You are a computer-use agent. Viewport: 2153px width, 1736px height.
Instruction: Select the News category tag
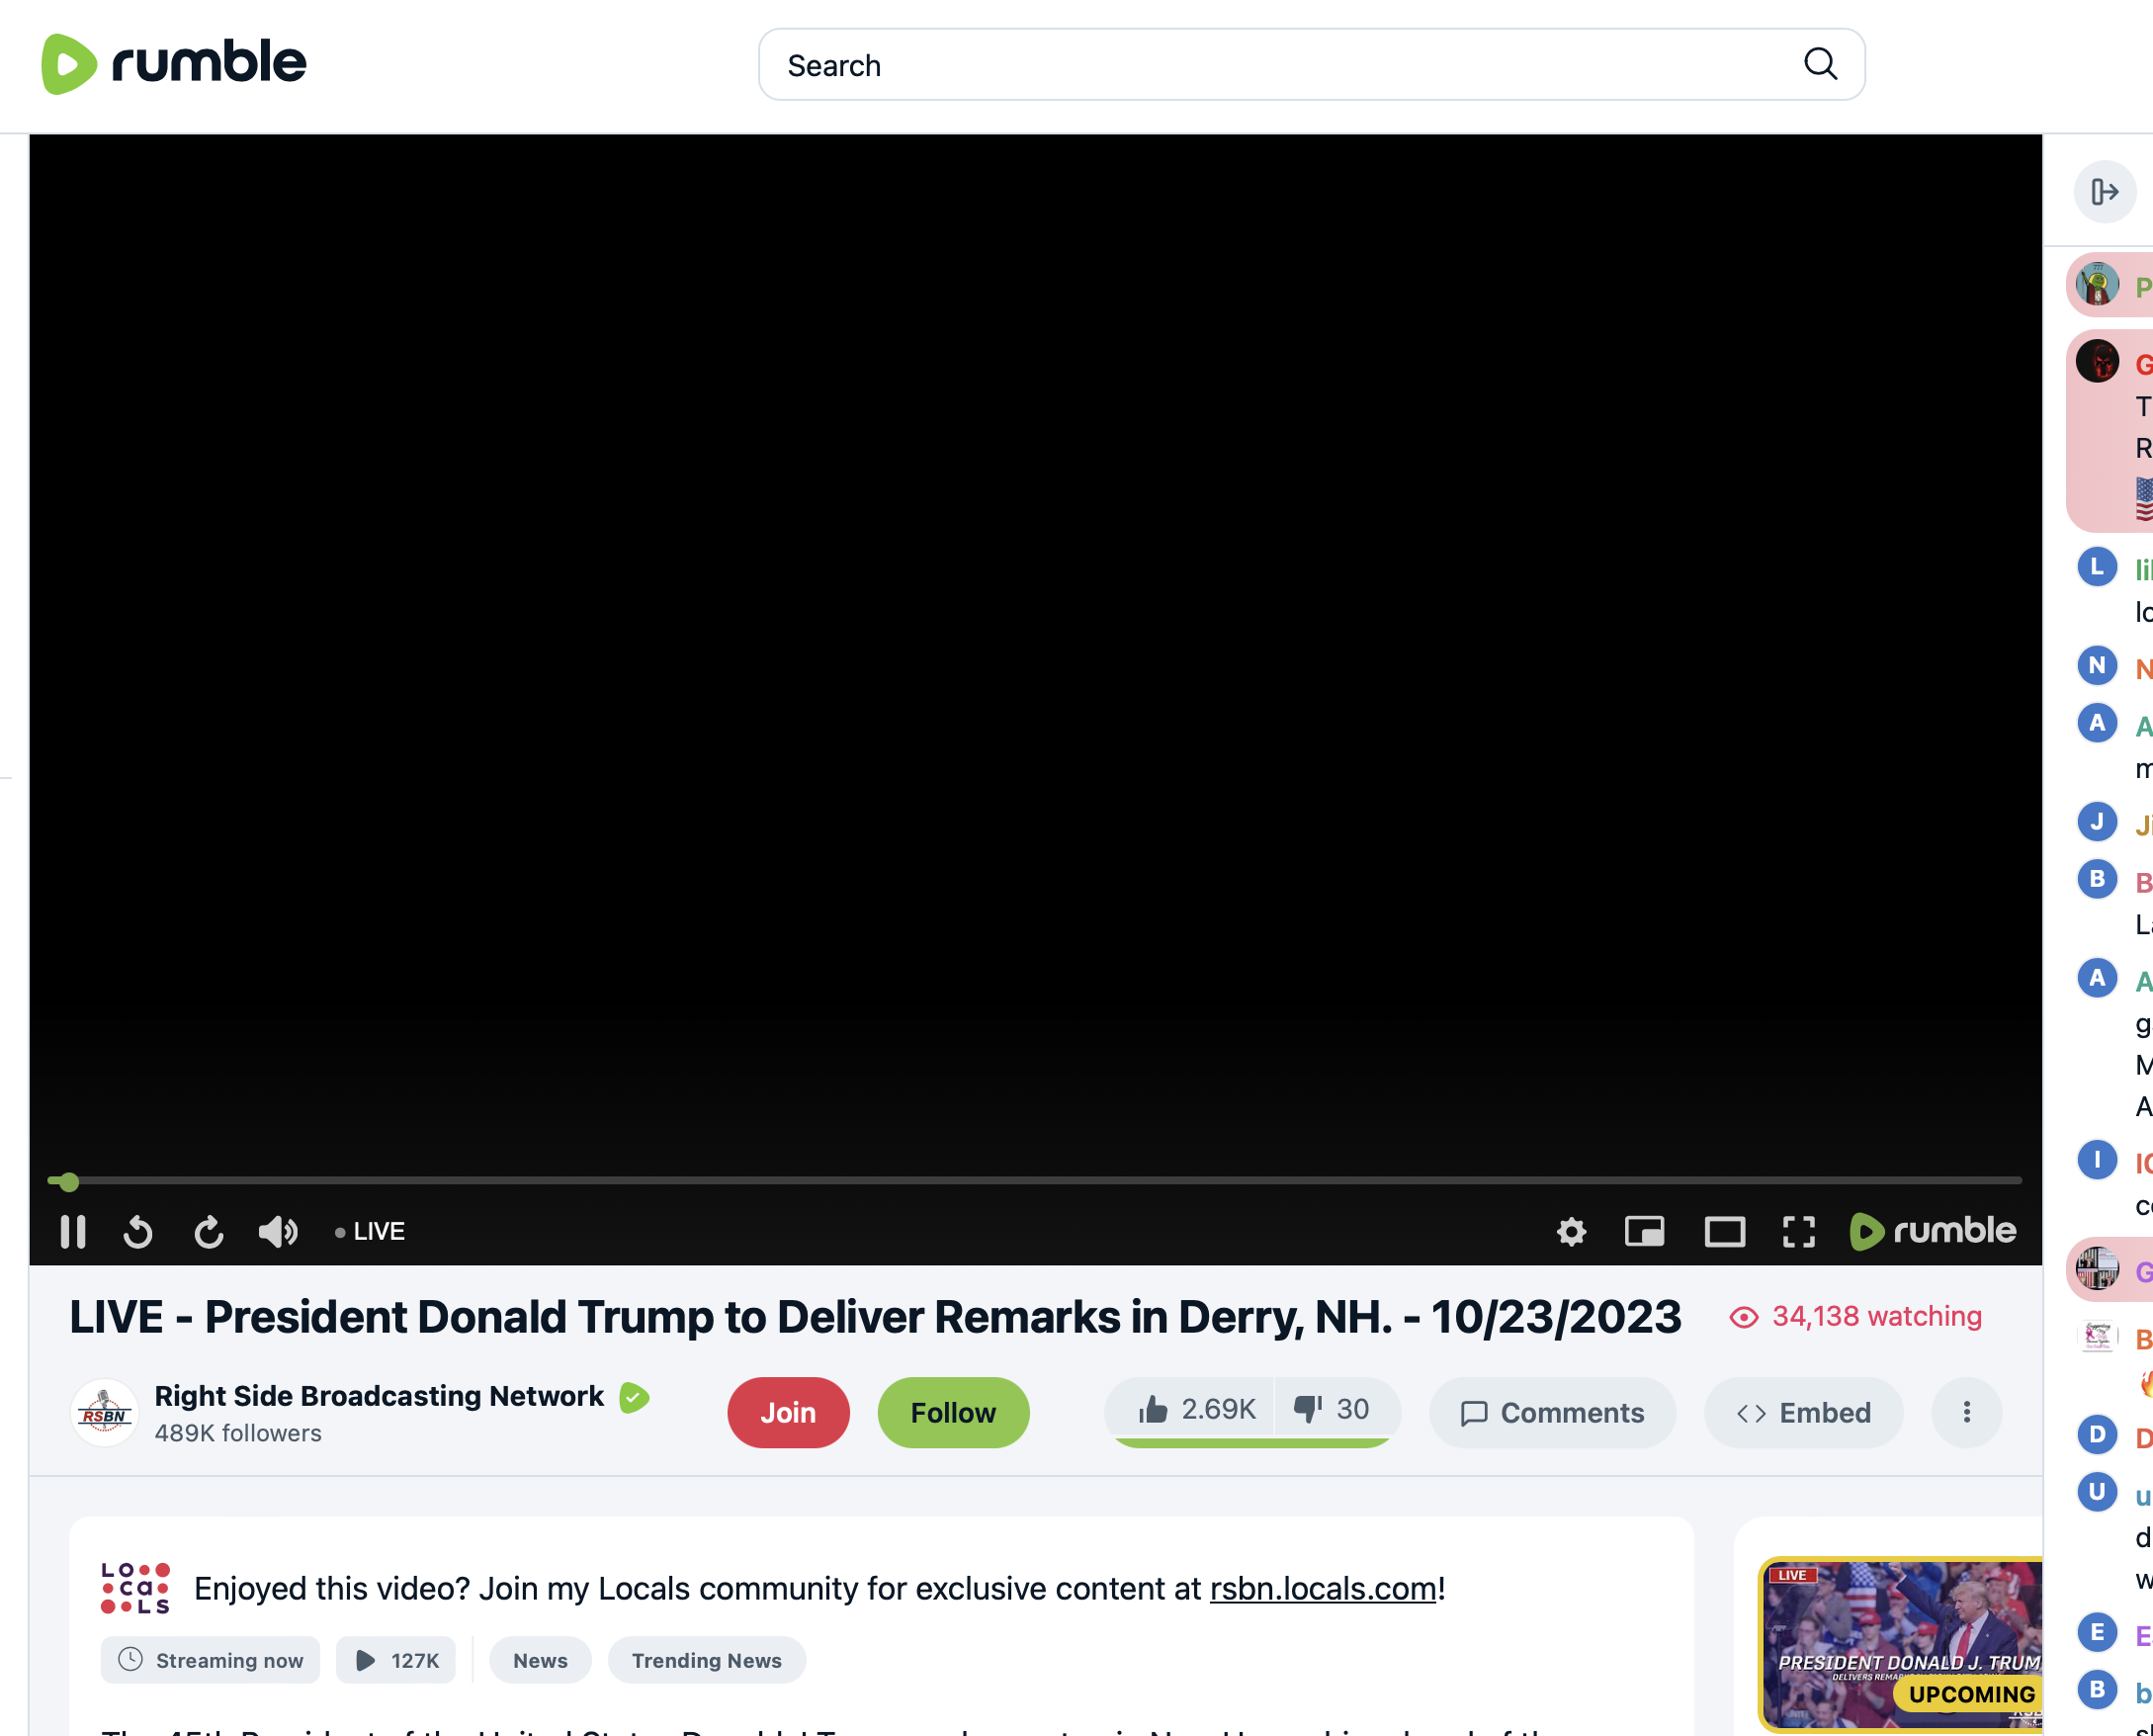(540, 1660)
